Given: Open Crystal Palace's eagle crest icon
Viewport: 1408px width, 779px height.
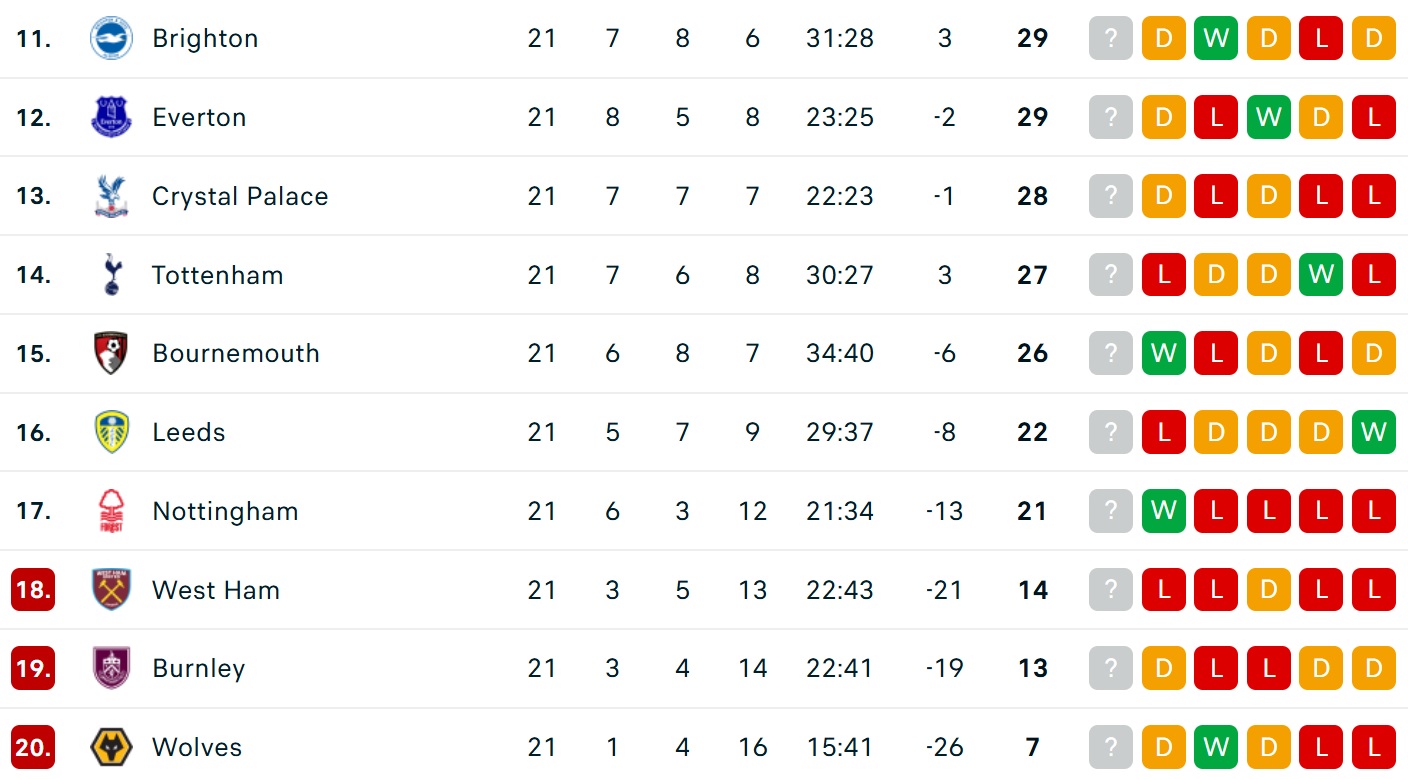Looking at the screenshot, I should click(111, 196).
